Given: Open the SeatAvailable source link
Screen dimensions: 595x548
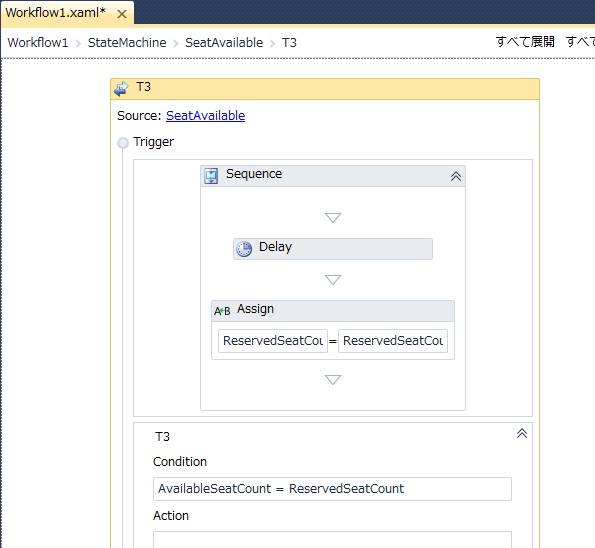Looking at the screenshot, I should point(205,116).
